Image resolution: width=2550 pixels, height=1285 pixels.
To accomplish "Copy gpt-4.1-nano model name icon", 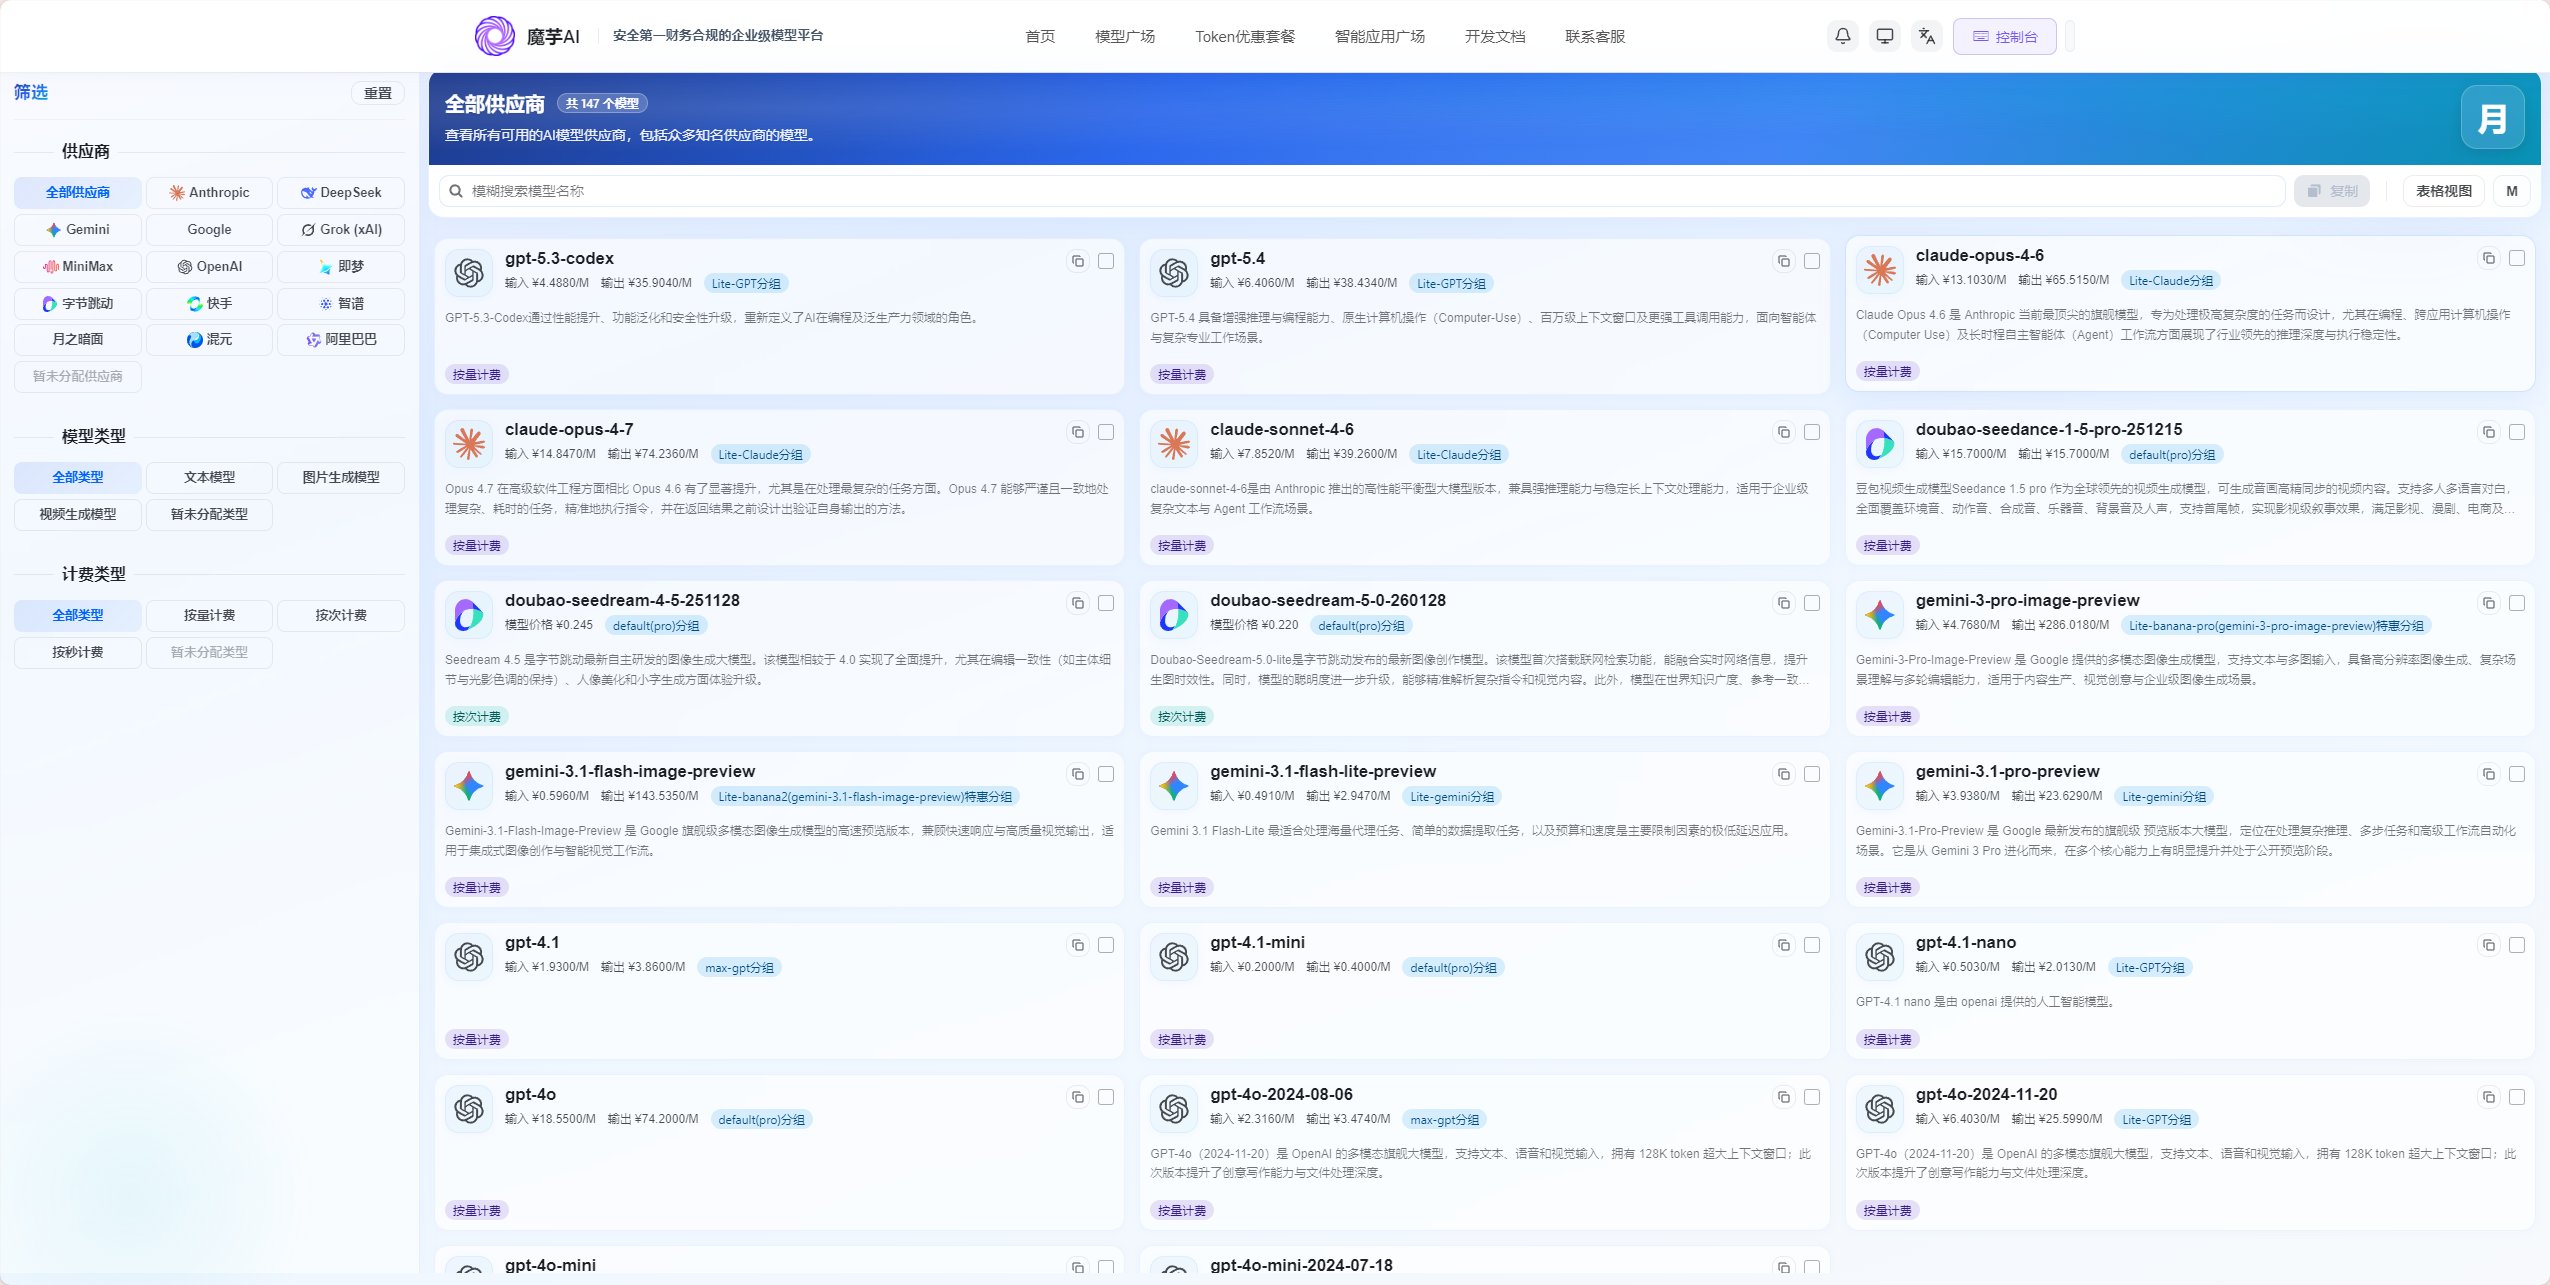I will coord(2488,945).
